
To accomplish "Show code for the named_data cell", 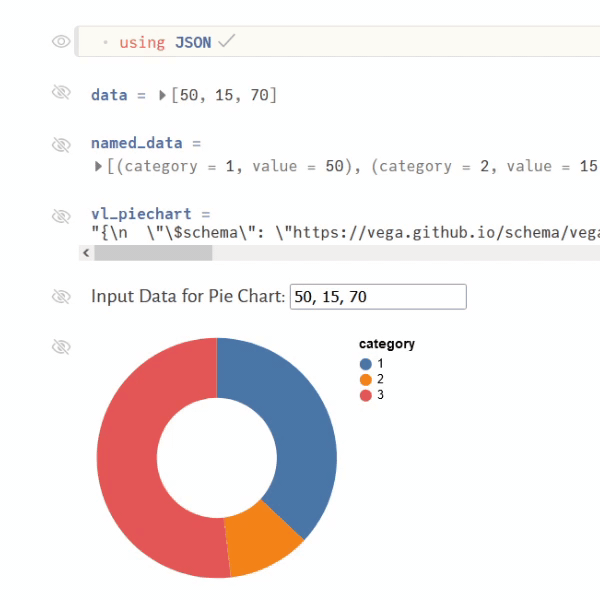I will pyautogui.click(x=61, y=145).
